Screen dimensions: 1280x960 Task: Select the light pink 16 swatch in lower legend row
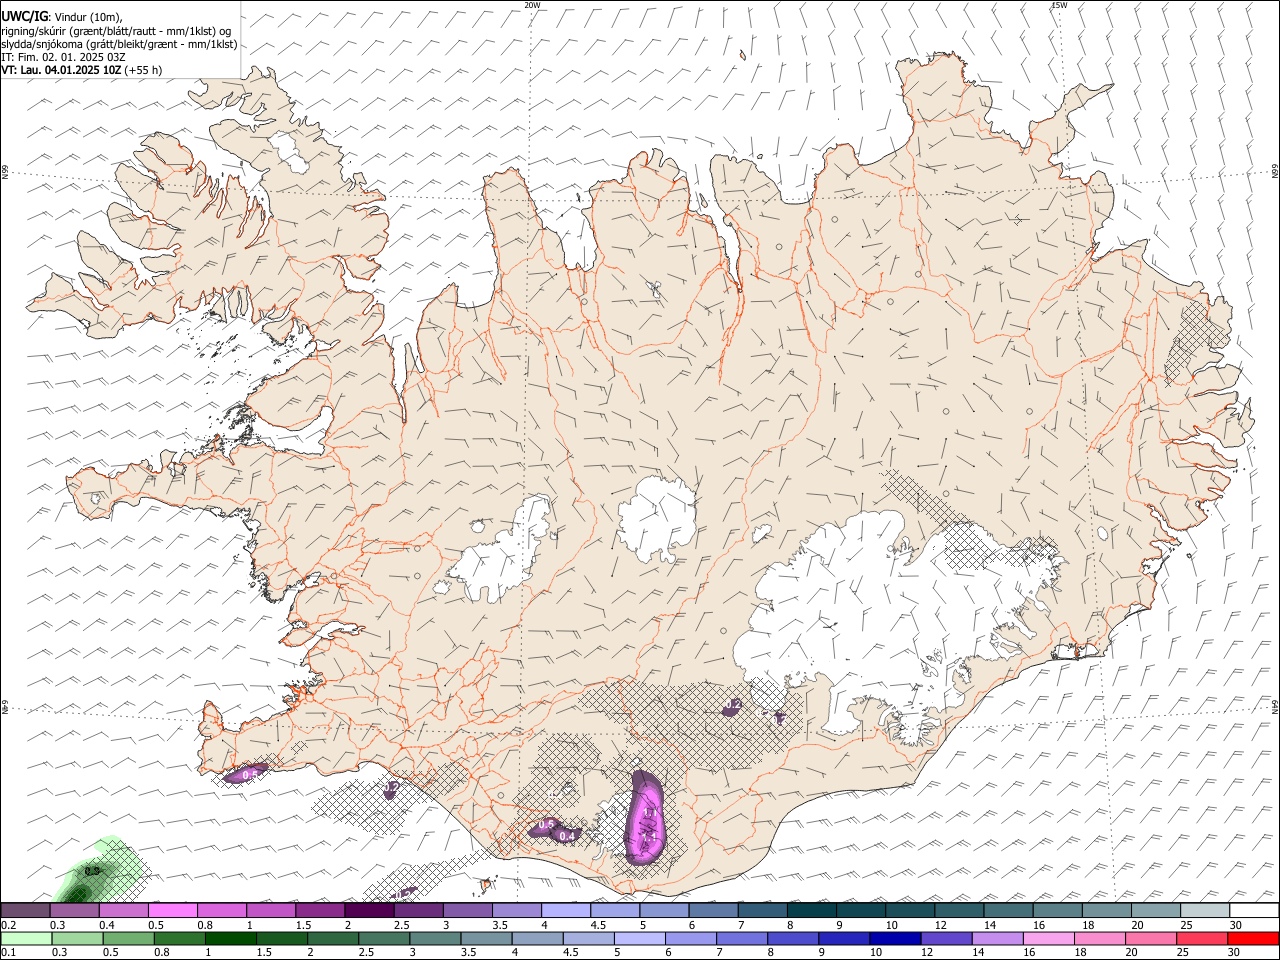coord(1048,939)
